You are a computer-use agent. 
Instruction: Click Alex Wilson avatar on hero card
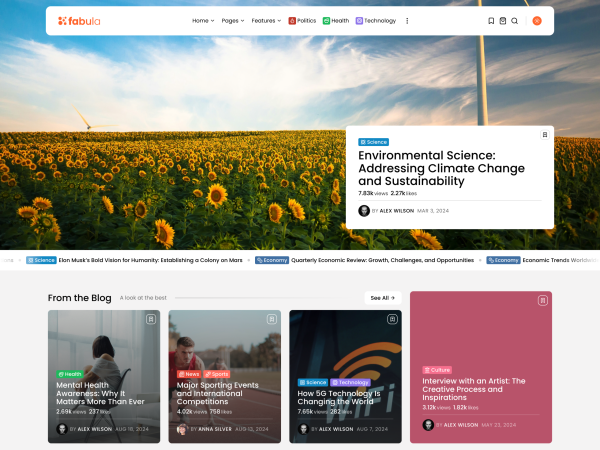coord(364,211)
